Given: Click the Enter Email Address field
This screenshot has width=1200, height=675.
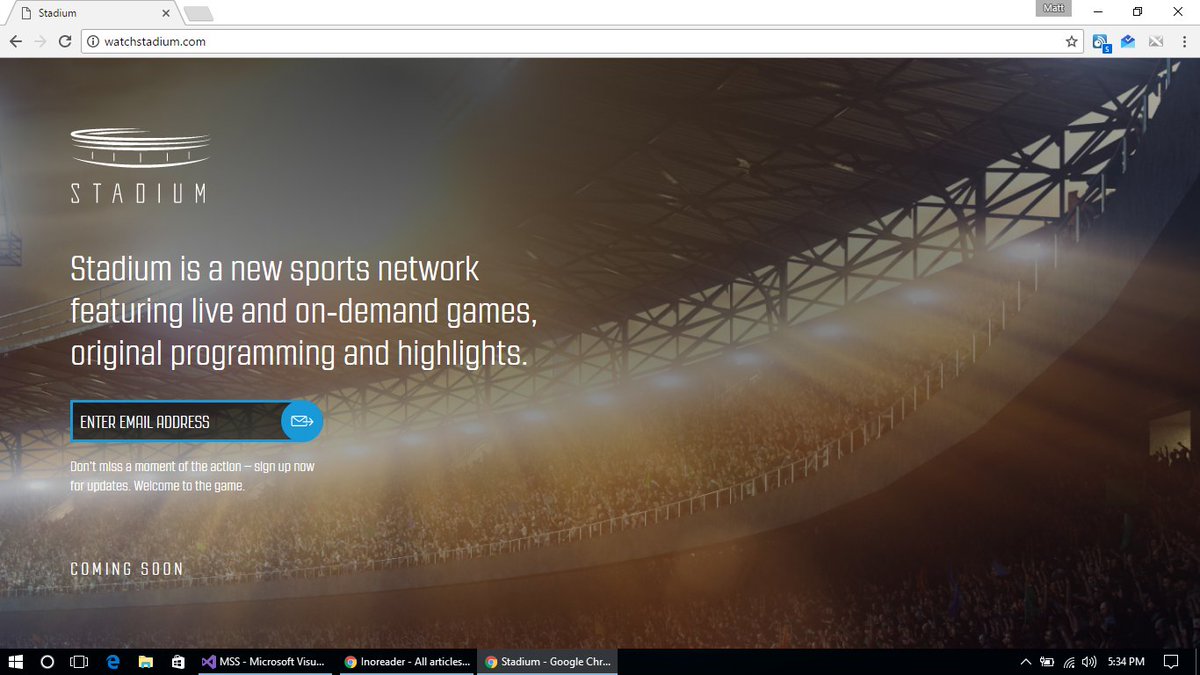Looking at the screenshot, I should click(x=176, y=421).
